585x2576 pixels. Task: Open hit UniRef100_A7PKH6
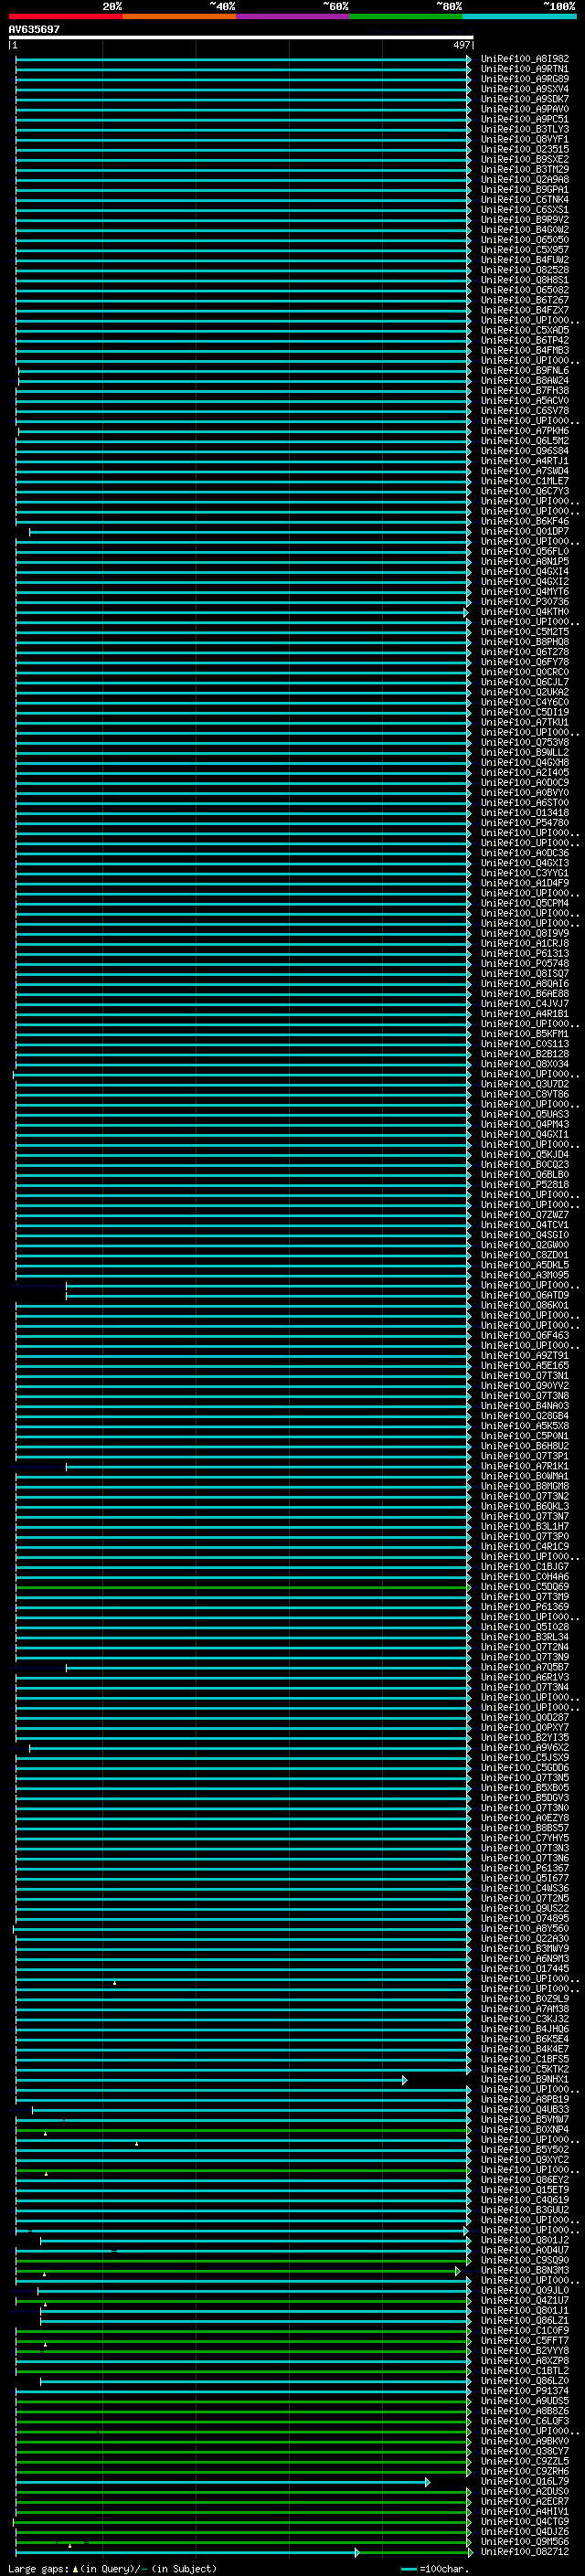tap(525, 431)
